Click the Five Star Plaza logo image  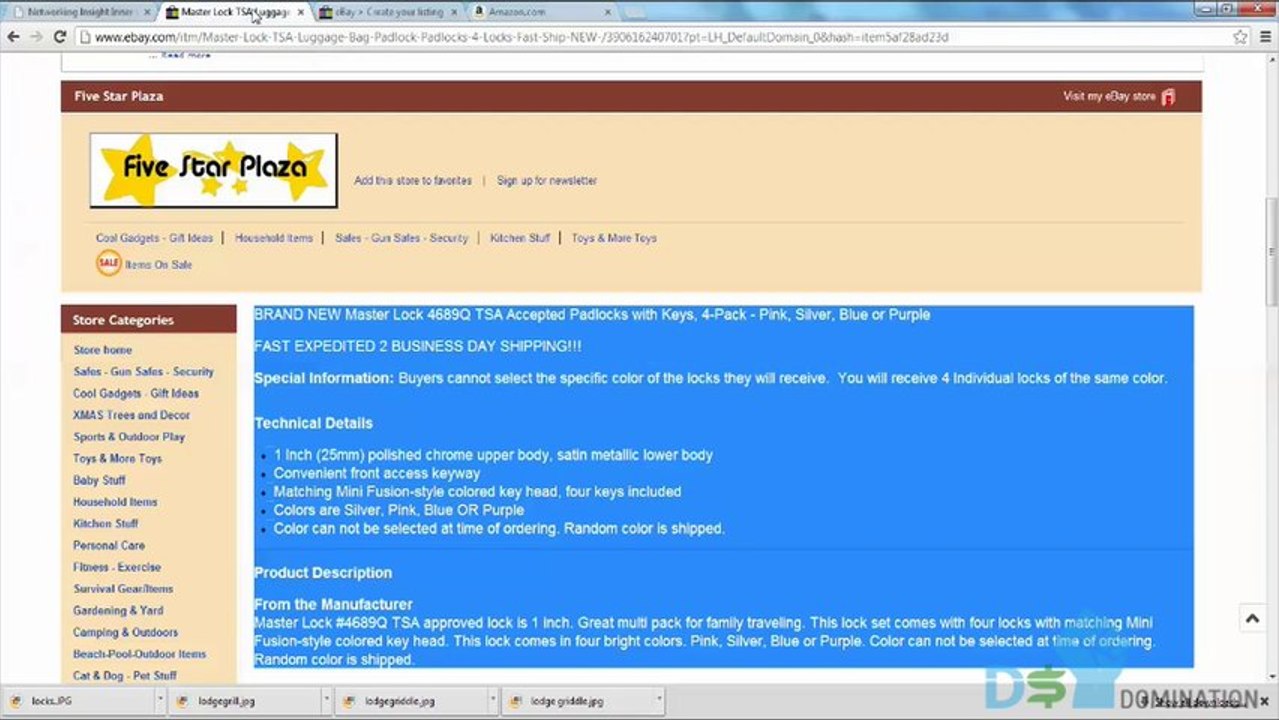214,170
